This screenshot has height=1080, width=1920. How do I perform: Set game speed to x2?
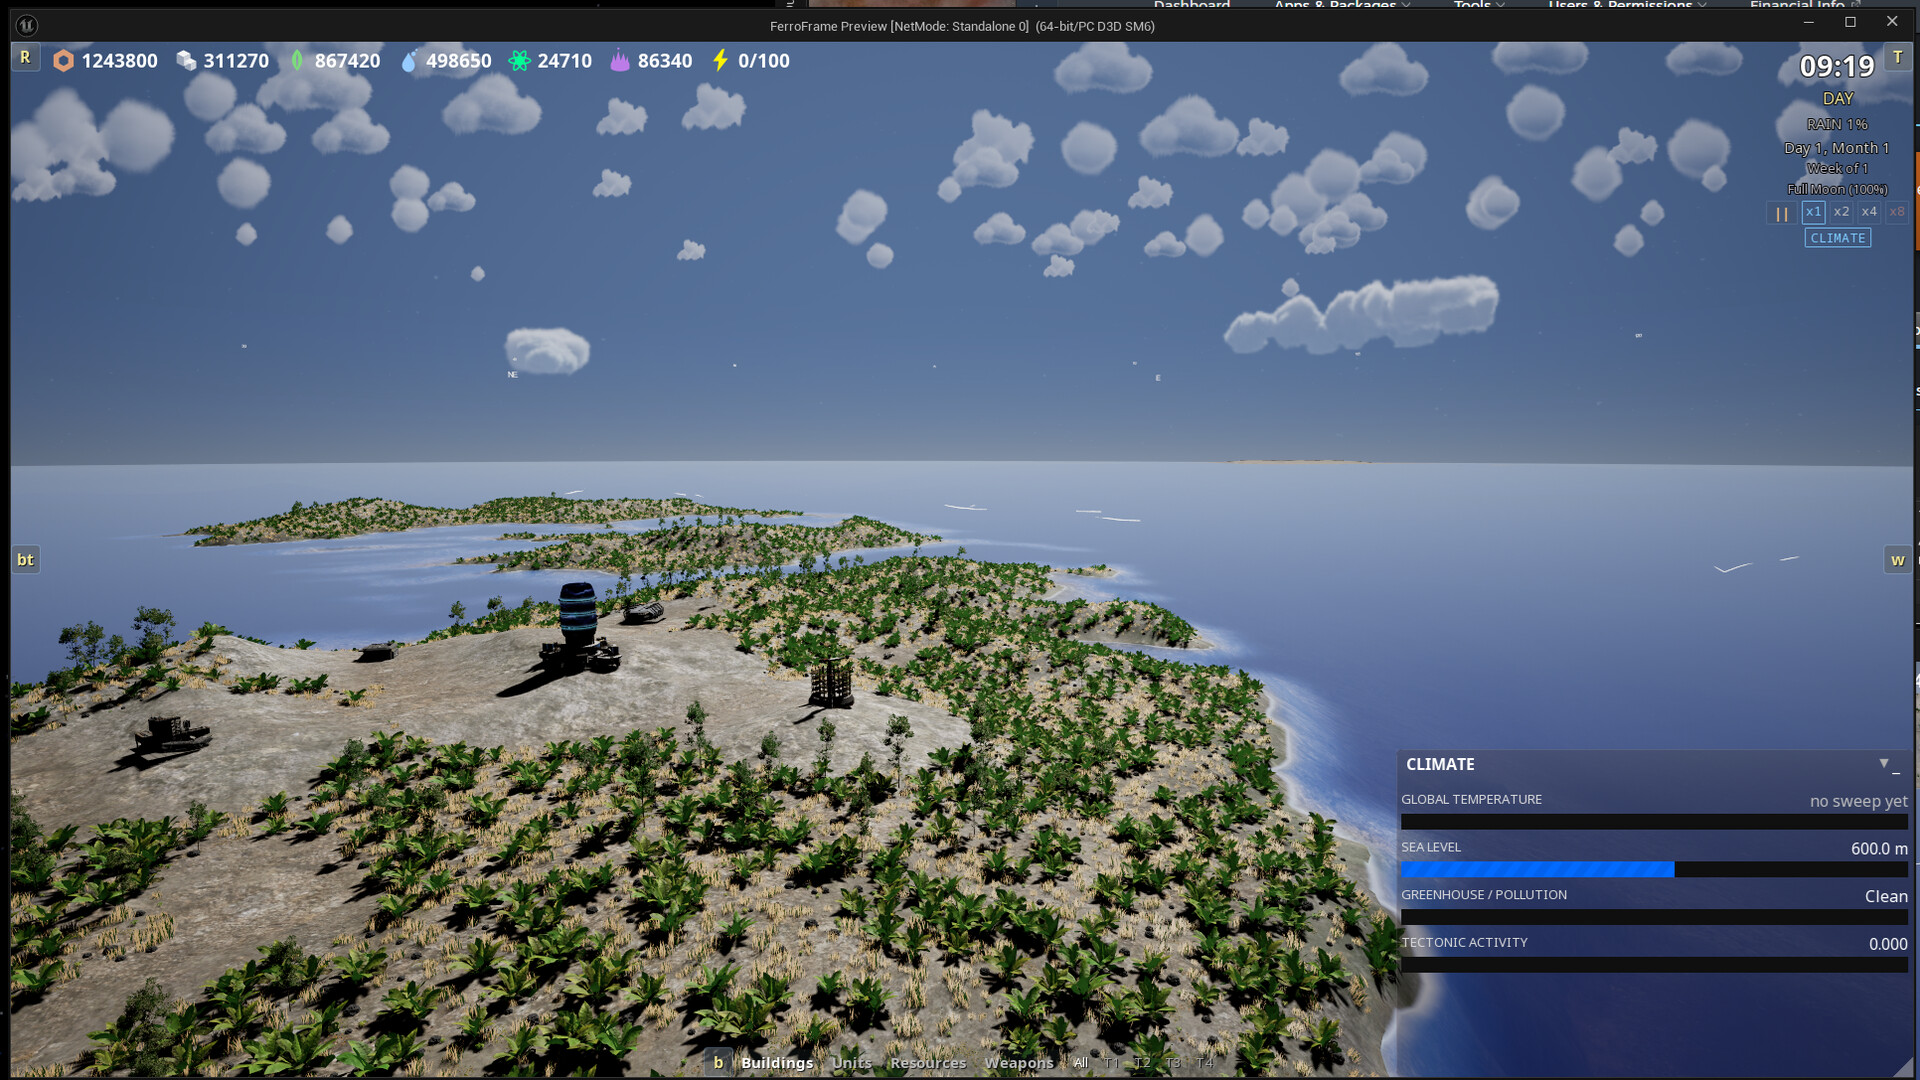[1841, 212]
